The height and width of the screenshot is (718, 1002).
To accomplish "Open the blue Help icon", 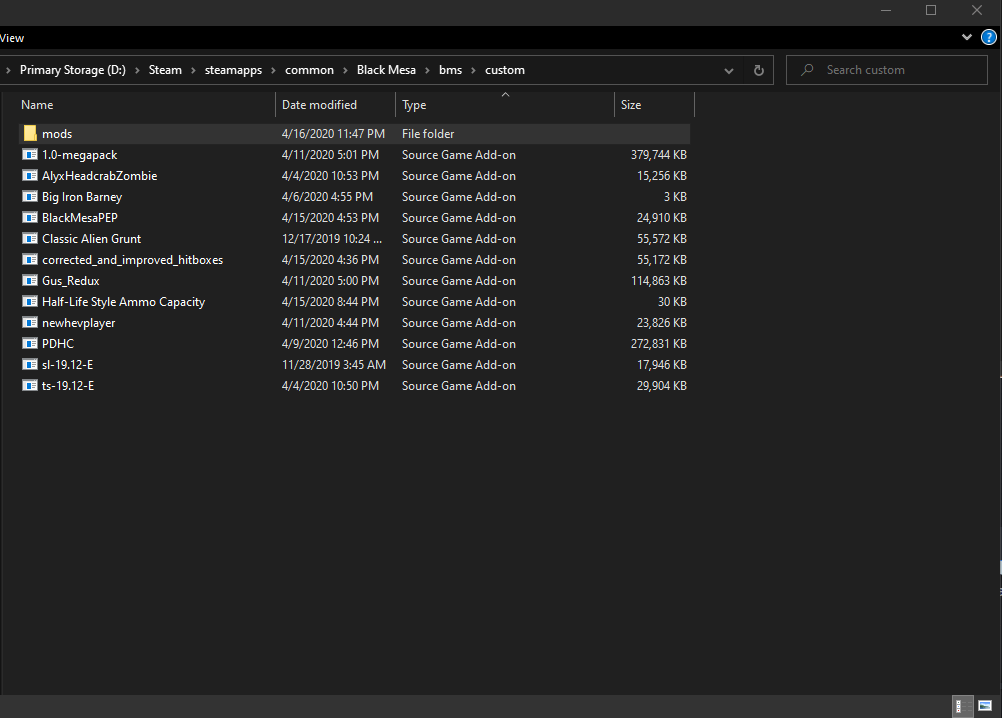I will [x=988, y=38].
